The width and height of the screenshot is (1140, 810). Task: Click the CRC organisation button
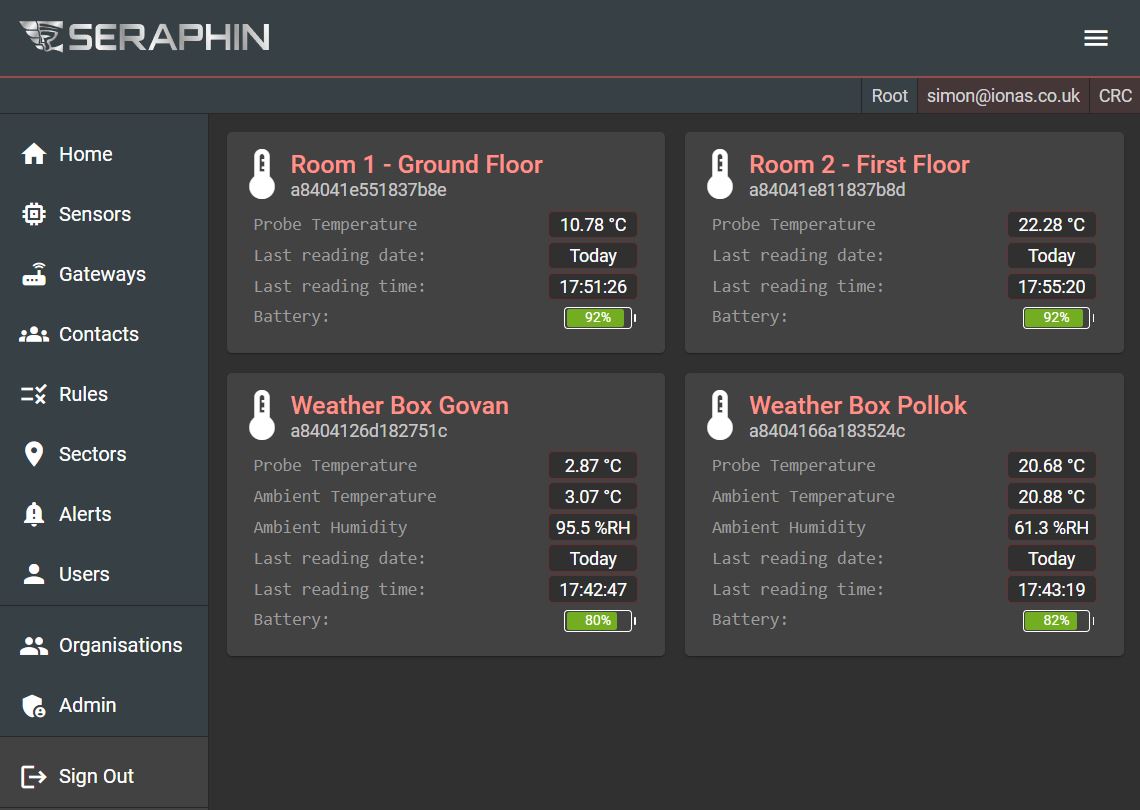click(1115, 96)
